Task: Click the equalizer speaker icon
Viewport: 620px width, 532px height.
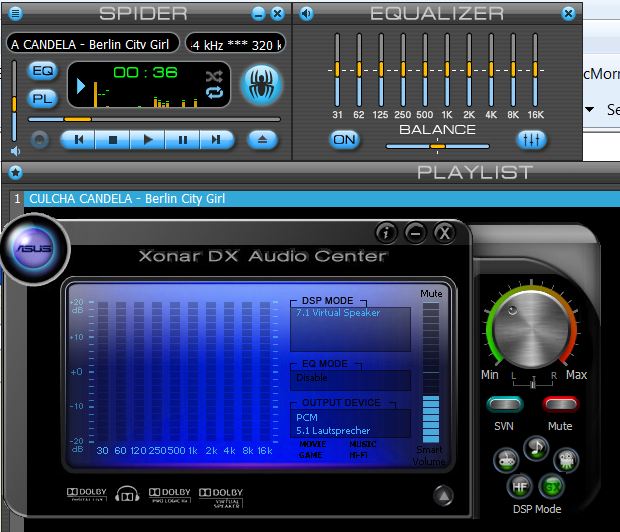Action: tap(306, 14)
